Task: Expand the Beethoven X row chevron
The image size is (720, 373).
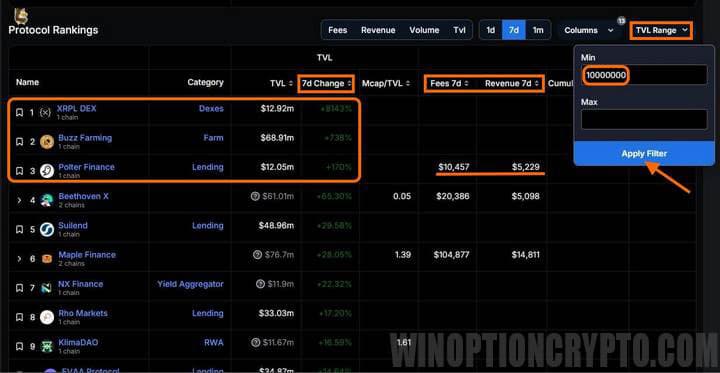Action: click(19, 200)
